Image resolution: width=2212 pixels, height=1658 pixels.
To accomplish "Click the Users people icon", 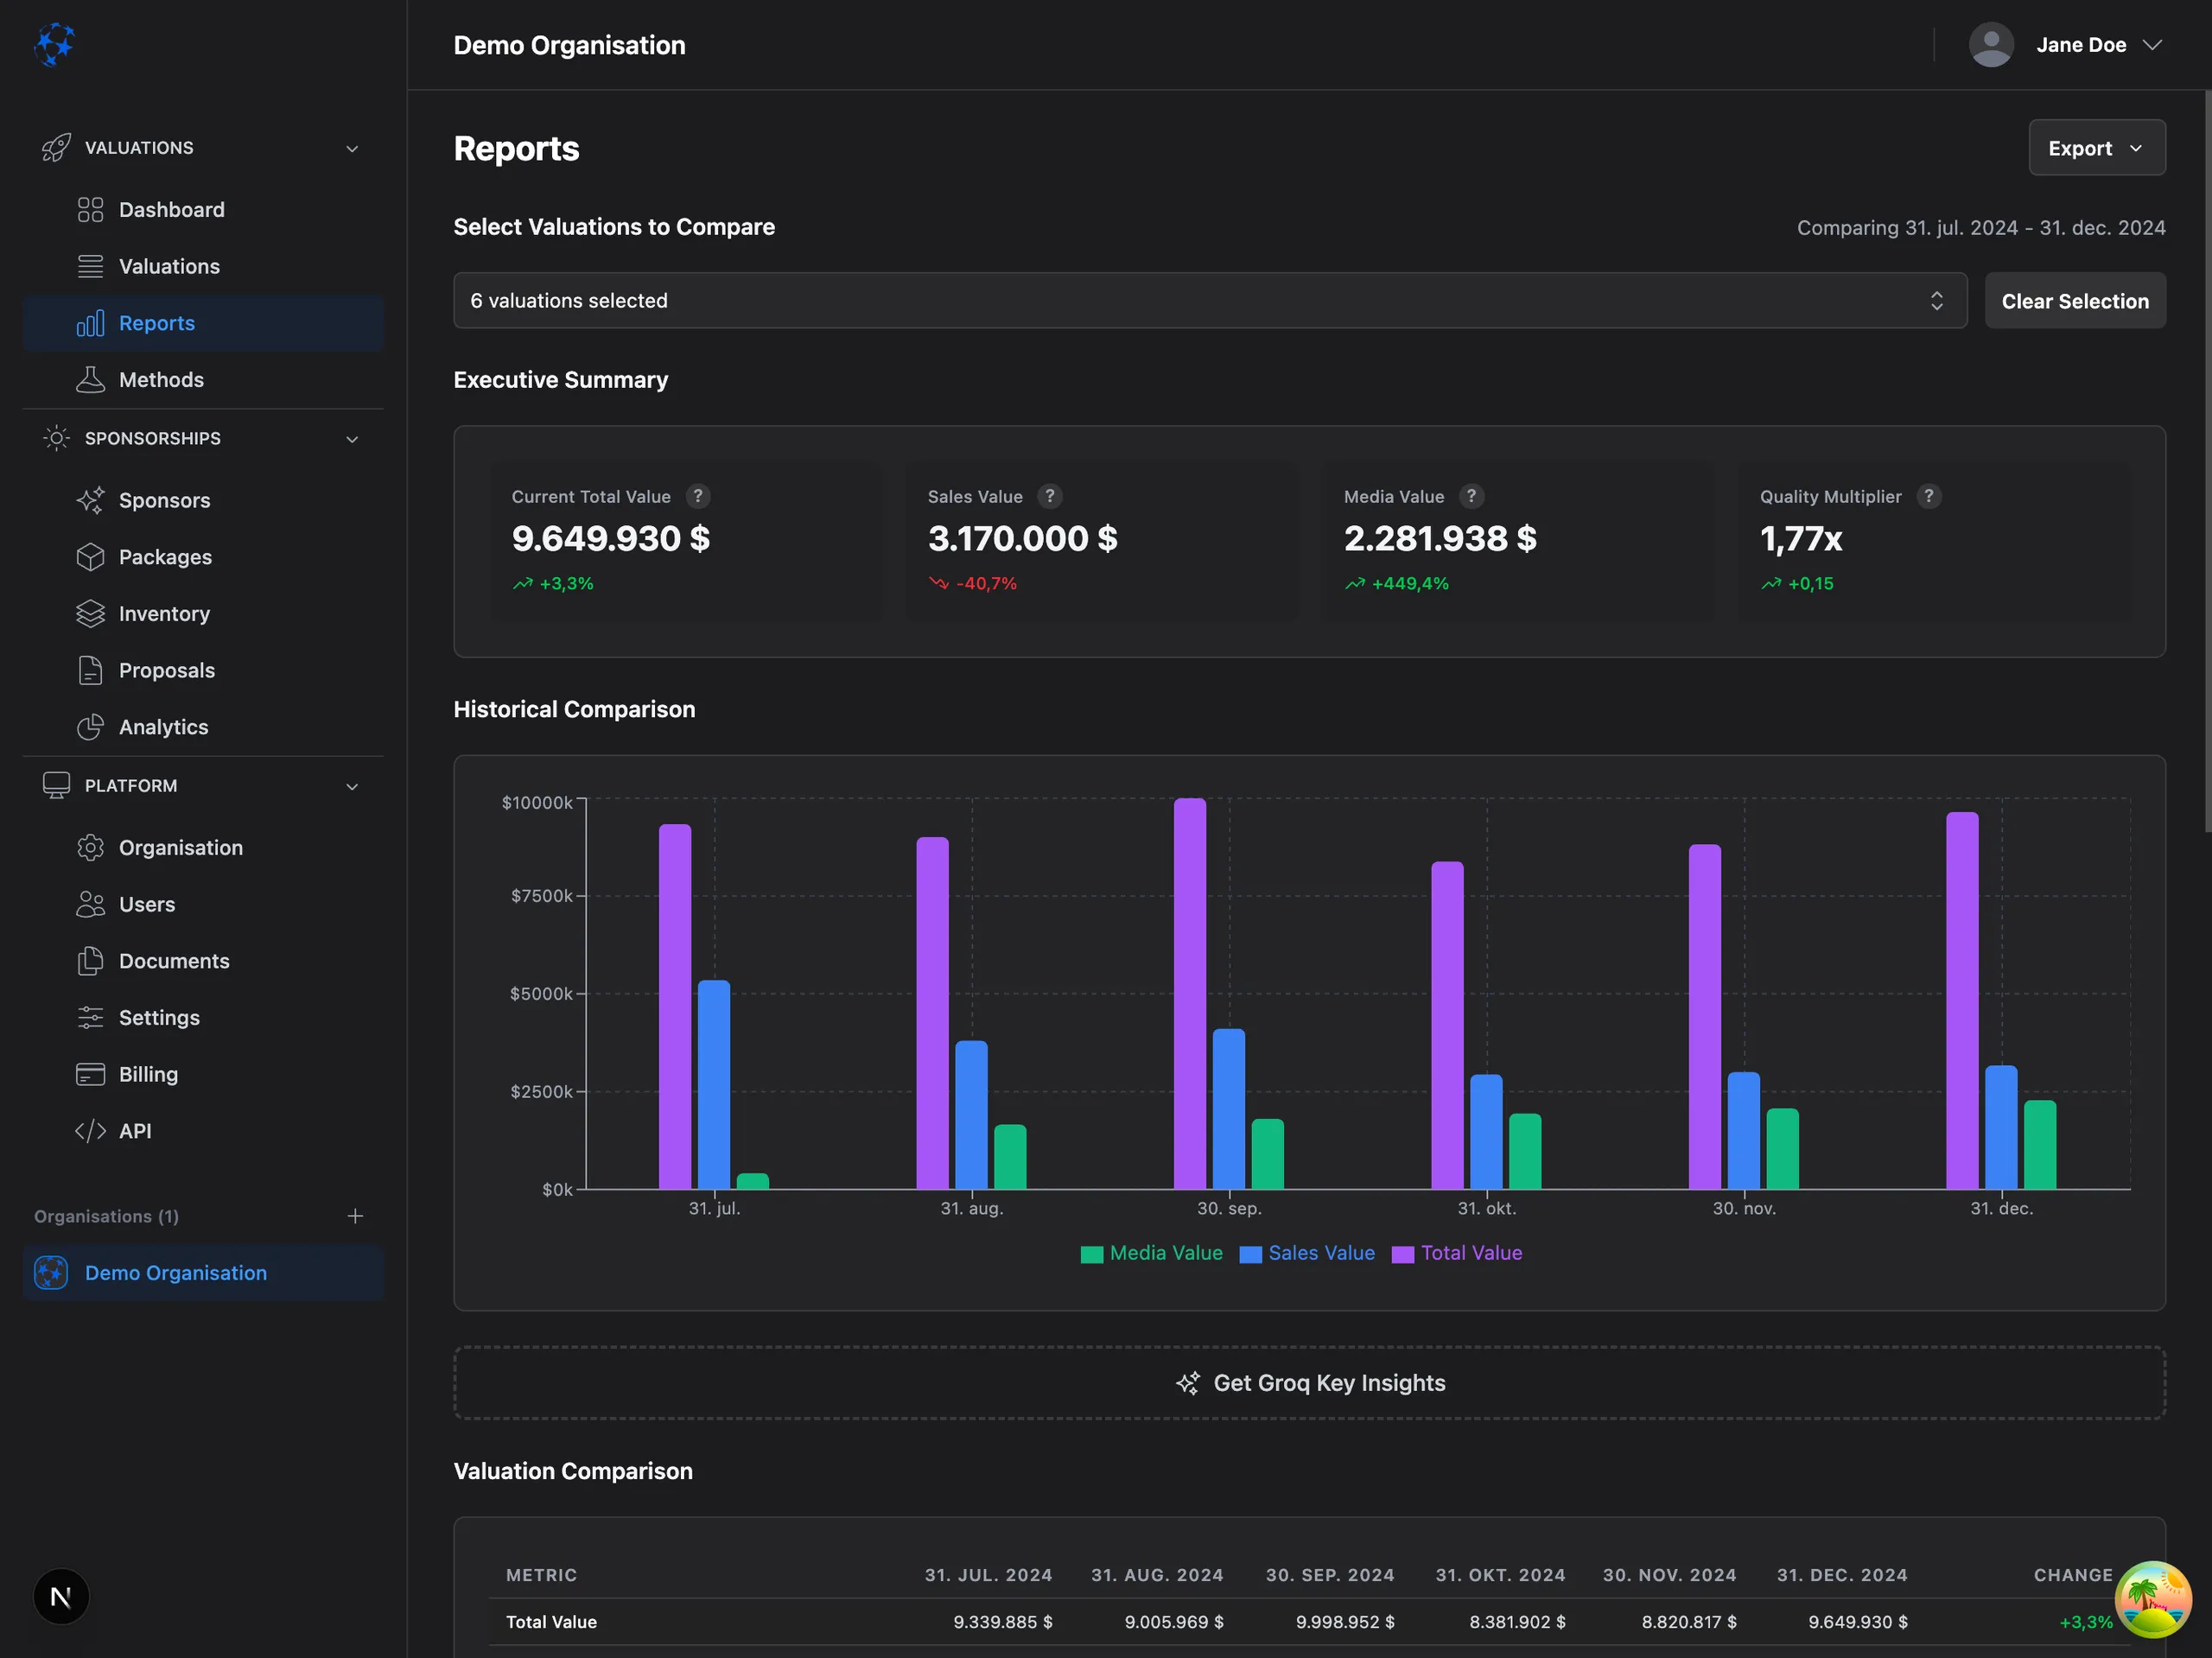I will tap(90, 904).
